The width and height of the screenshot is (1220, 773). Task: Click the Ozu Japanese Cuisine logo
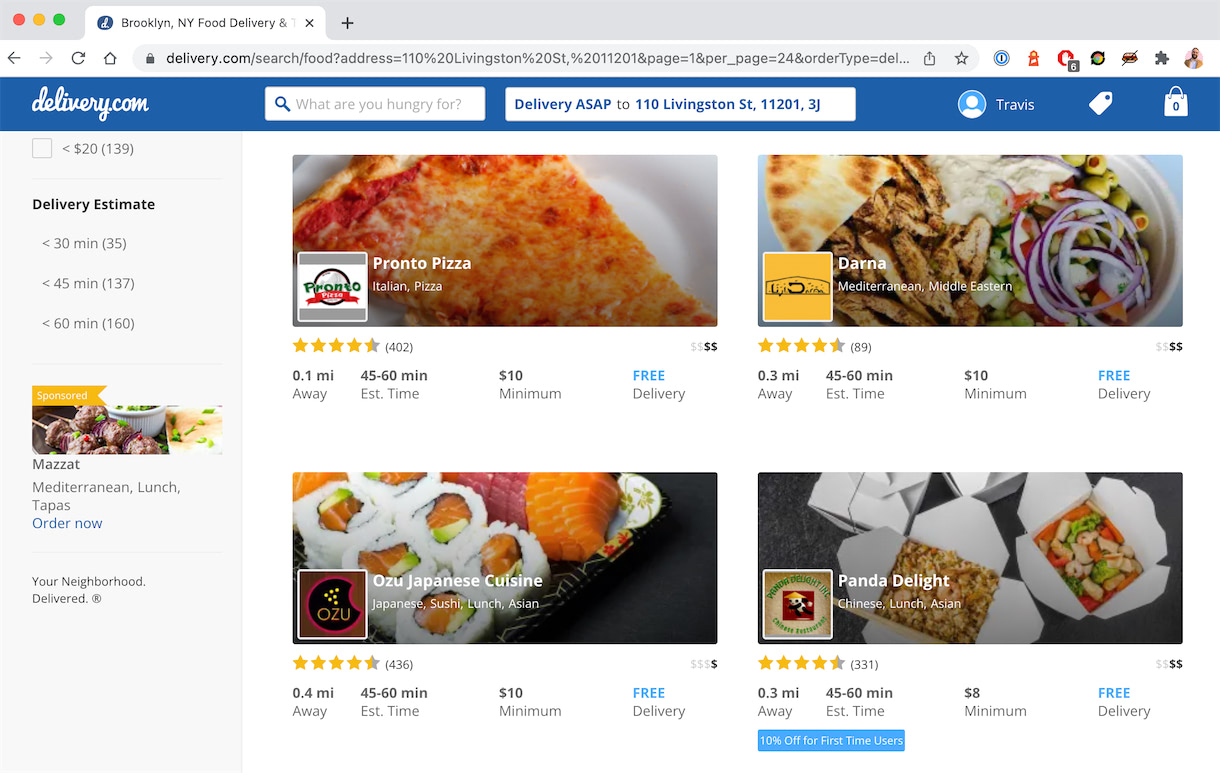point(332,604)
